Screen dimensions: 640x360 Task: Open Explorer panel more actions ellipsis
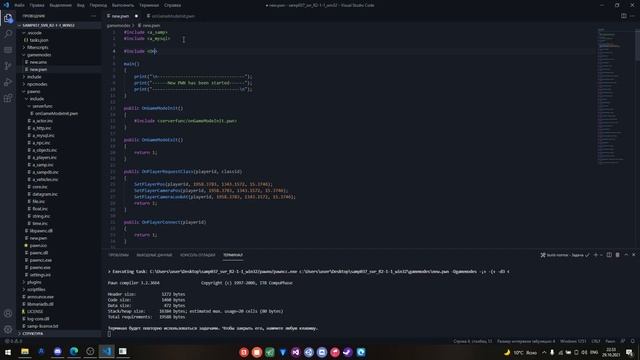pyautogui.click(x=93, y=16)
